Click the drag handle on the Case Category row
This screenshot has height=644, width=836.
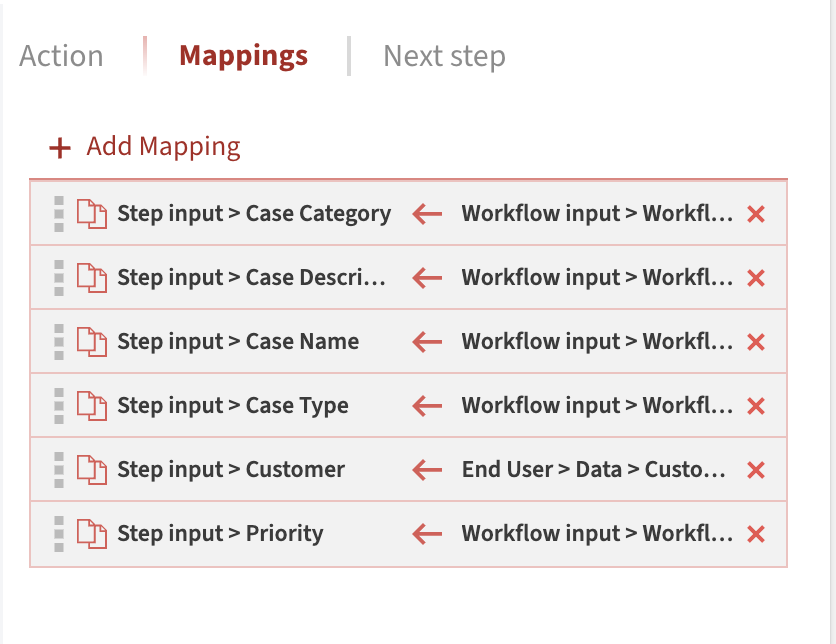point(59,213)
